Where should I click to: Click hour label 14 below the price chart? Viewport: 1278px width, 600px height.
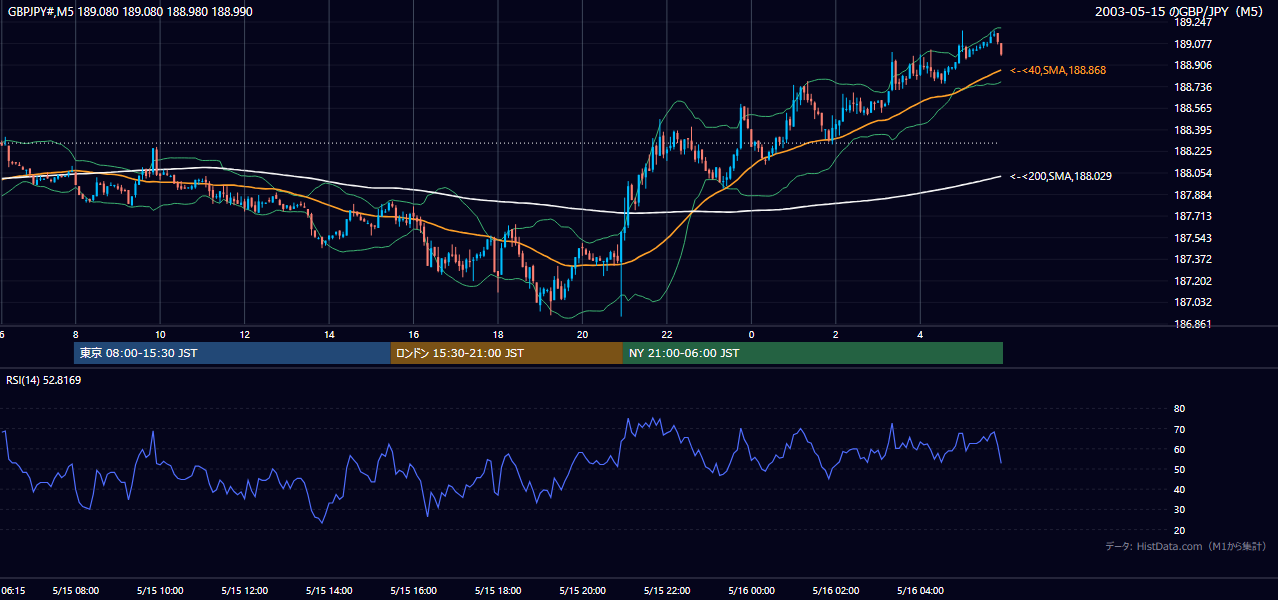coord(329,335)
